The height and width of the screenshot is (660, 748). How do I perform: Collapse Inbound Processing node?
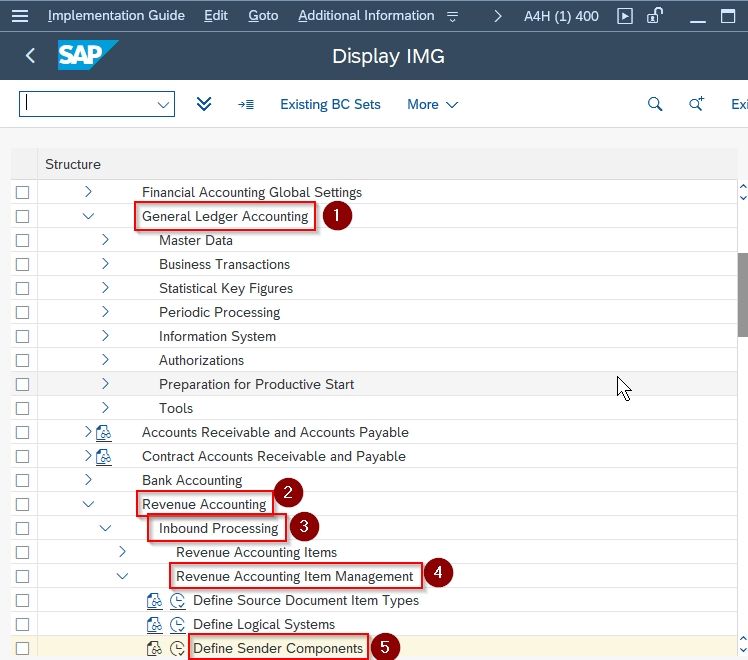[x=105, y=528]
